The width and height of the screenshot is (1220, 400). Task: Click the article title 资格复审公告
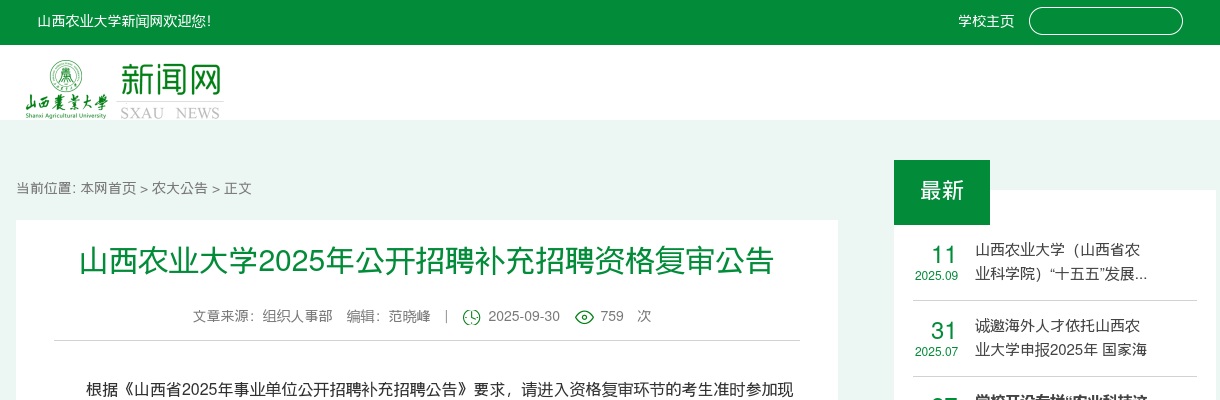427,261
